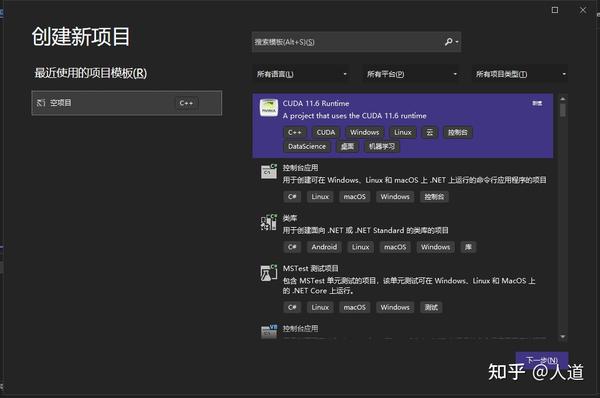This screenshot has width=600, height=398.
Task: Choose recent 空项目 C++ template
Action: pyautogui.click(x=127, y=103)
